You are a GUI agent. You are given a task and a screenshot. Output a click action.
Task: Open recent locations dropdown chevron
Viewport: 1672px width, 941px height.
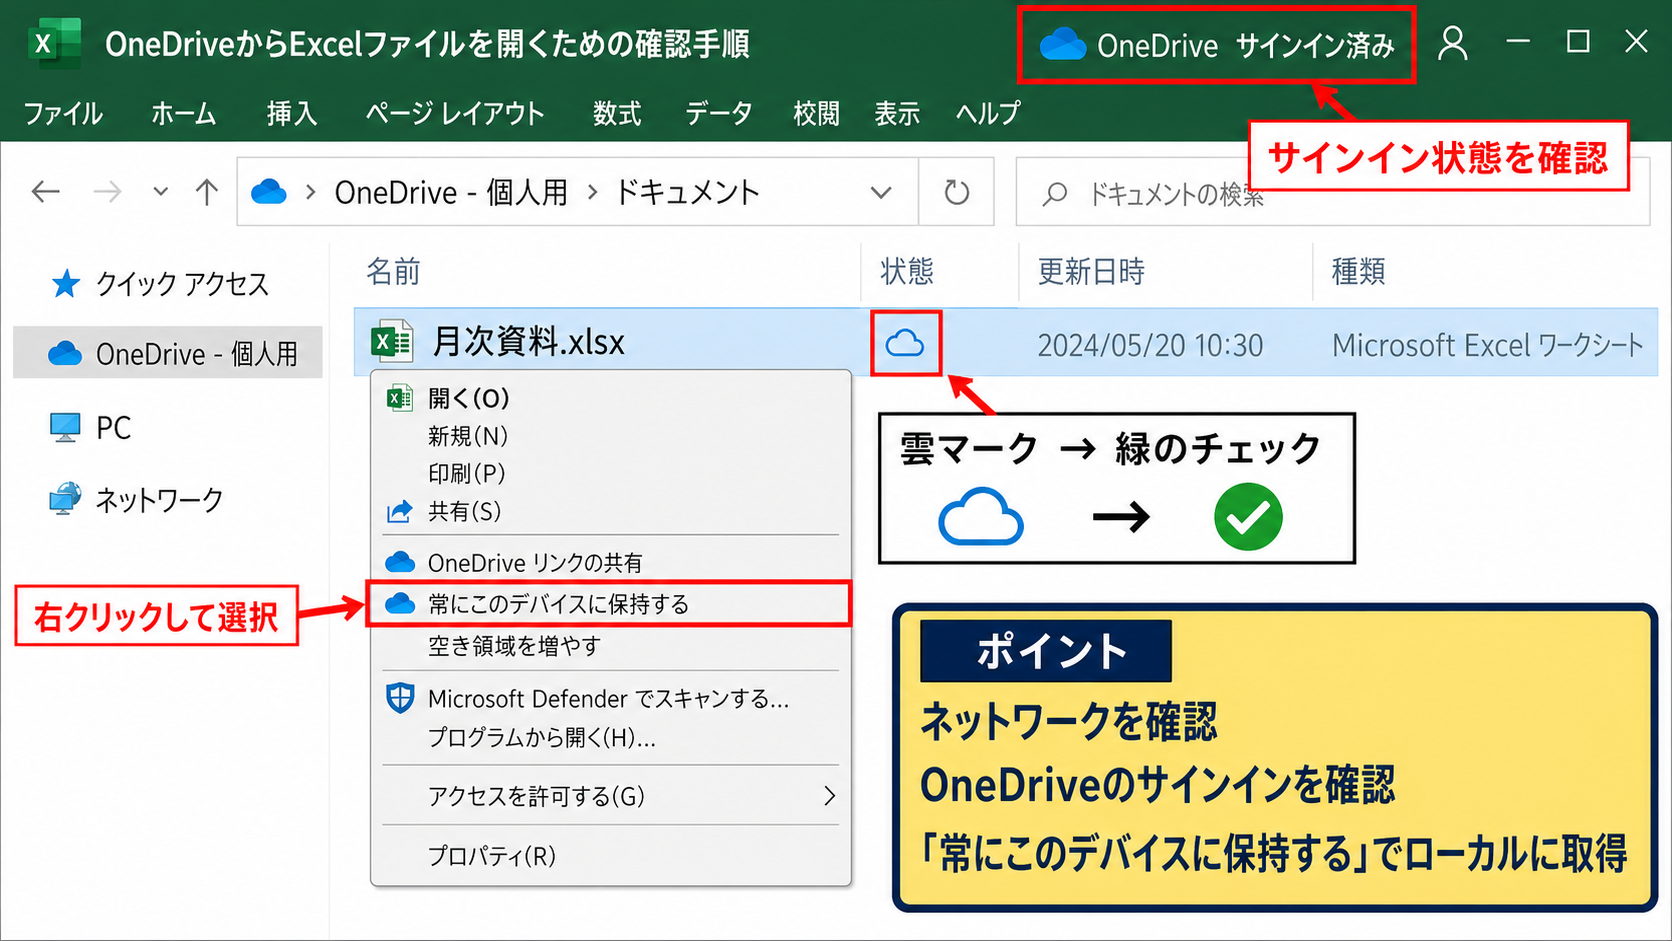pyautogui.click(x=160, y=191)
